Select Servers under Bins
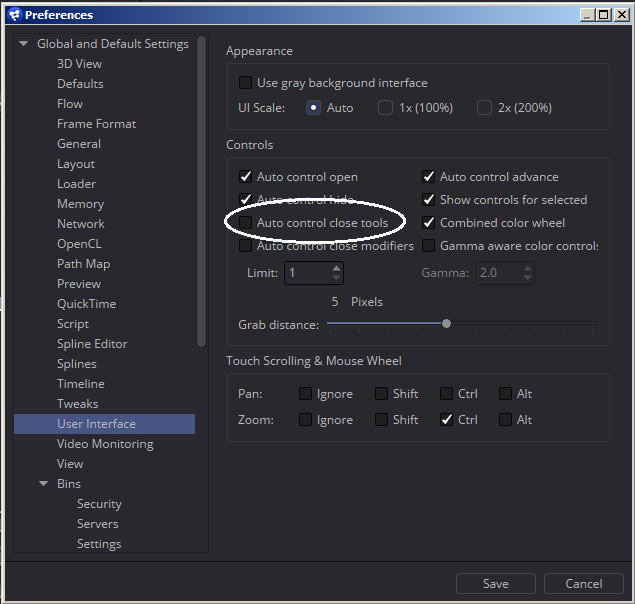The height and width of the screenshot is (604, 635). click(x=98, y=524)
